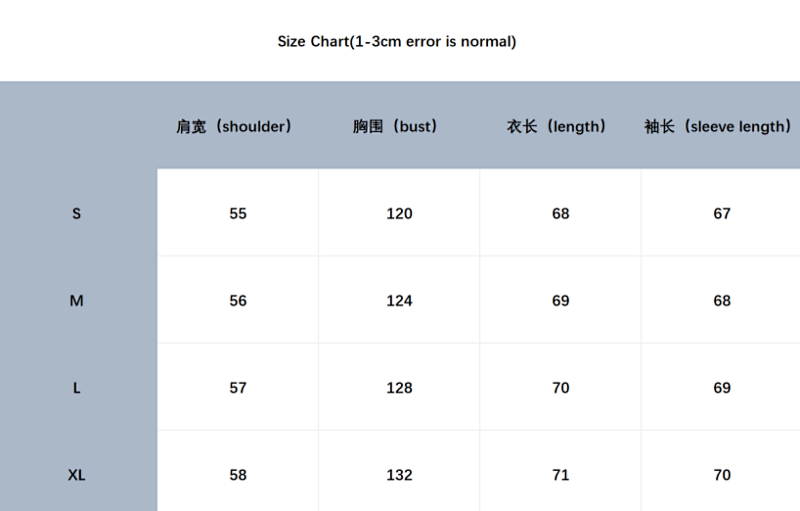Select the shoulder column header

tap(234, 126)
